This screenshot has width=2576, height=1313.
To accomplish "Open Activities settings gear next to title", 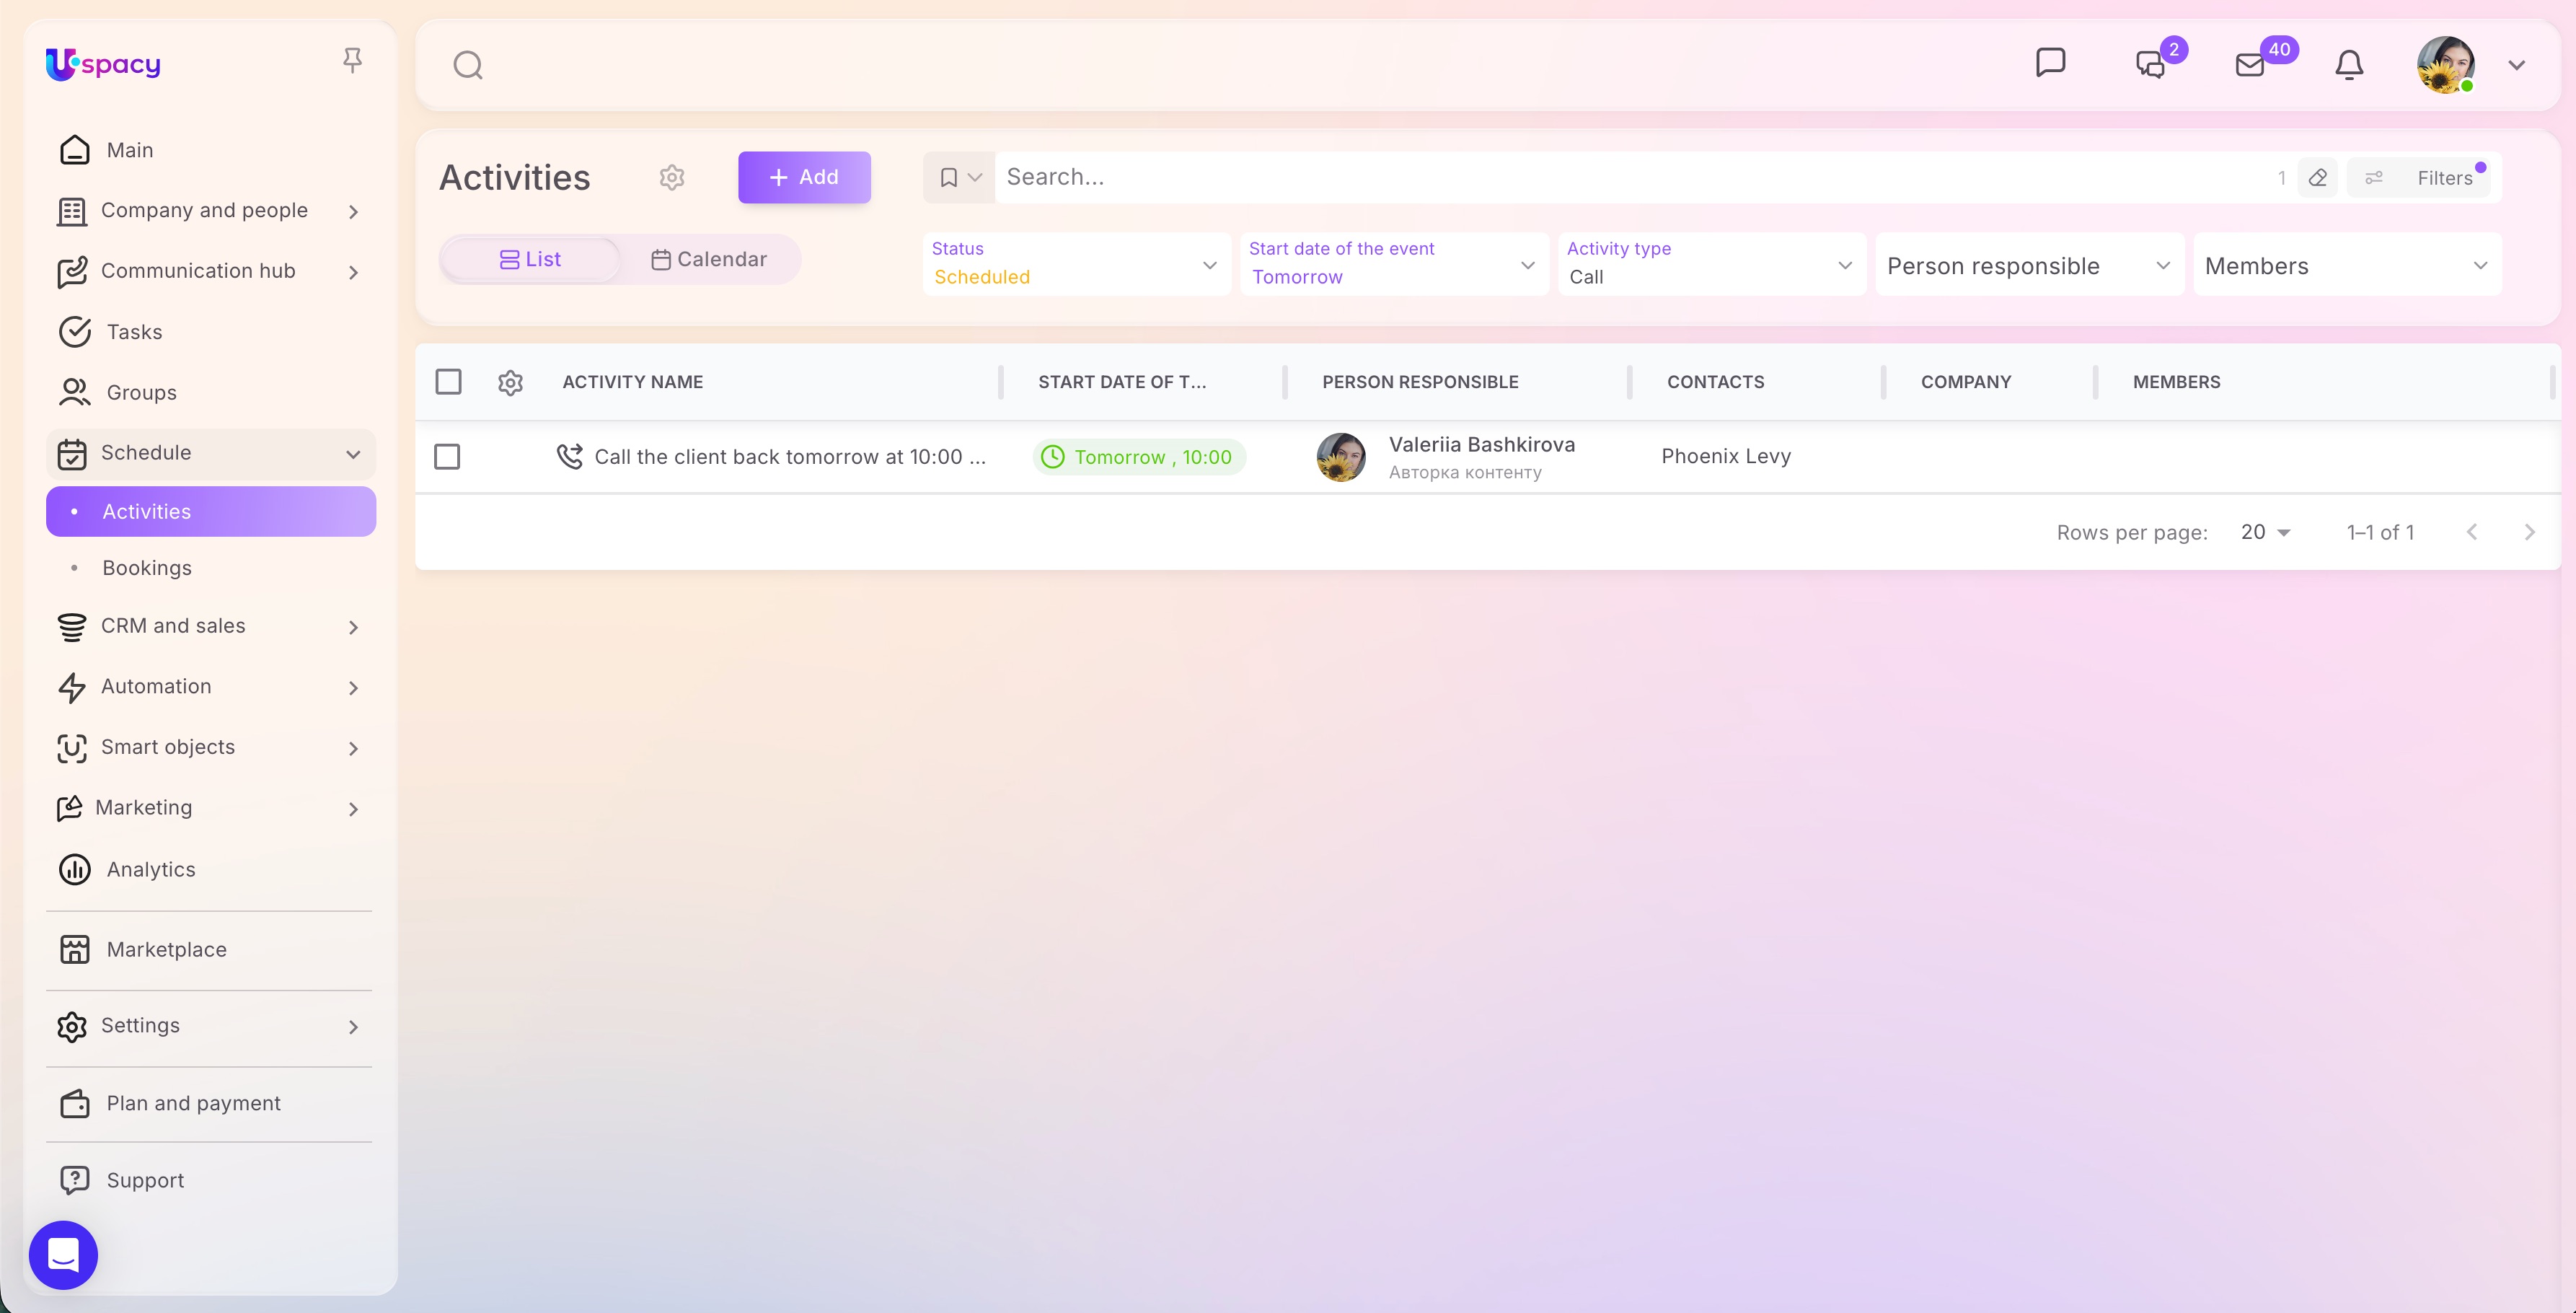I will pos(672,177).
